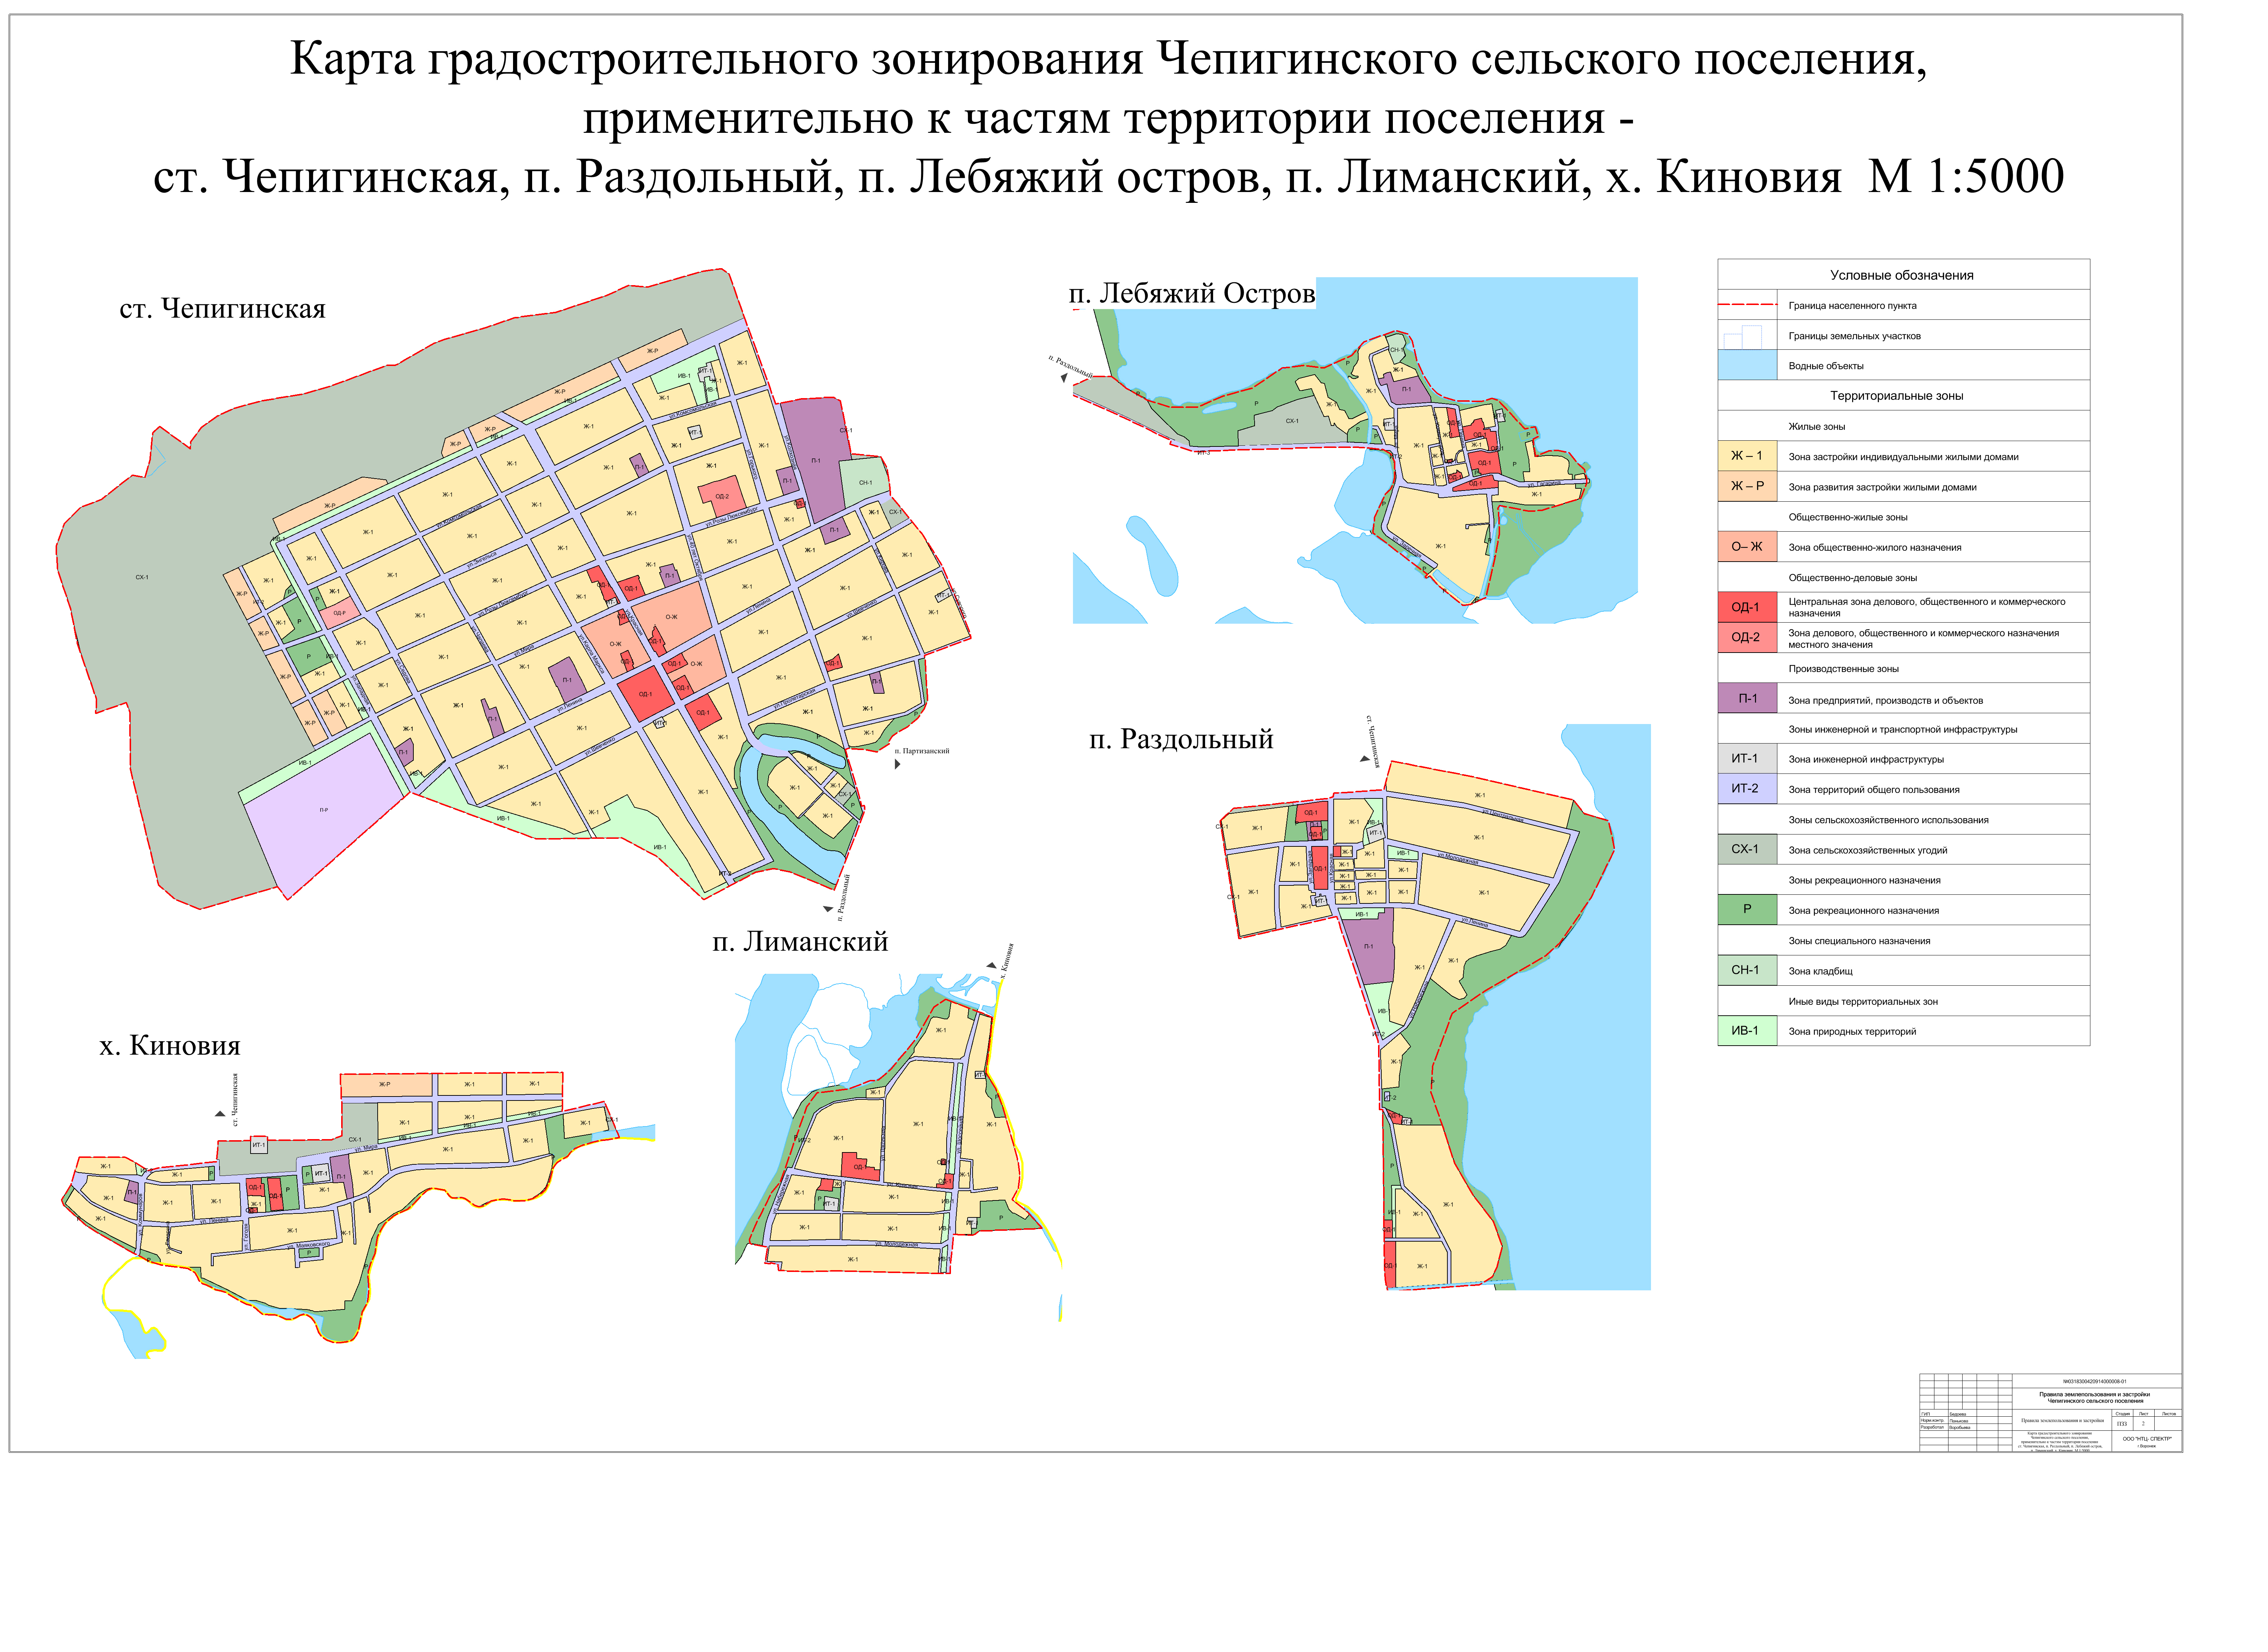The width and height of the screenshot is (2268, 1652).
Task: Click the 'п. Лиманский' map title
Action: tap(800, 942)
